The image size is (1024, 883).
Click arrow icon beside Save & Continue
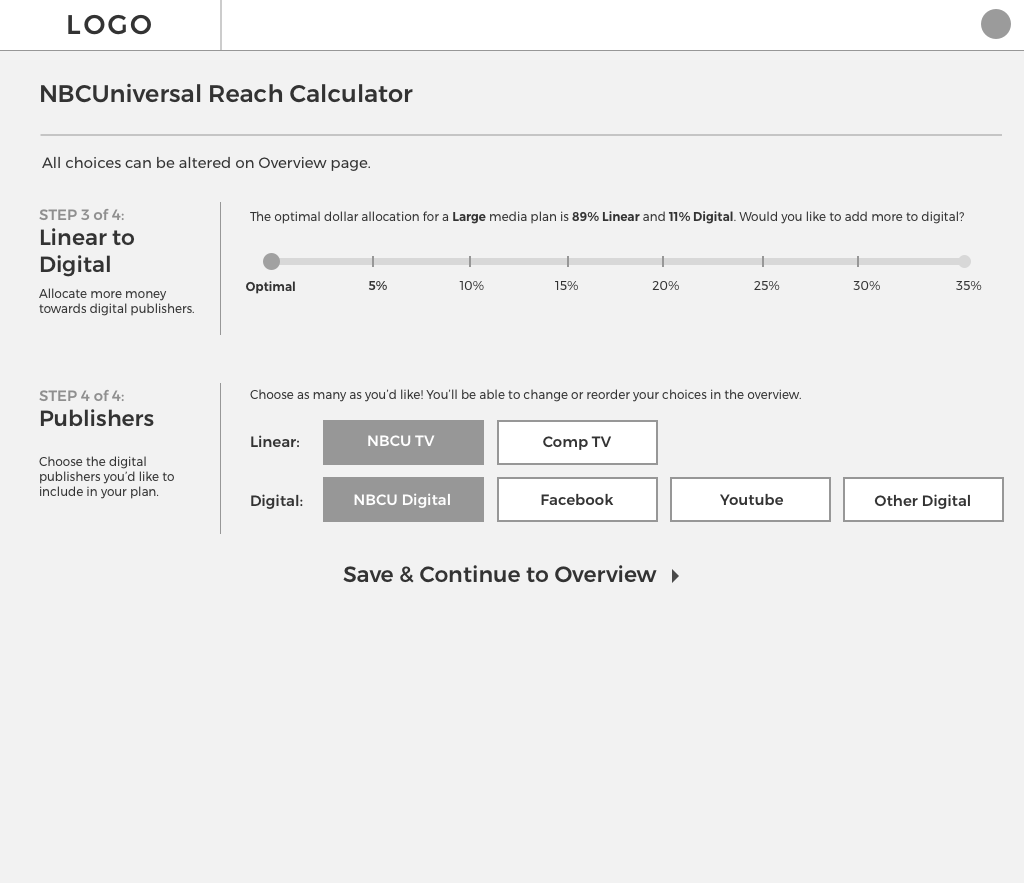click(x=675, y=575)
